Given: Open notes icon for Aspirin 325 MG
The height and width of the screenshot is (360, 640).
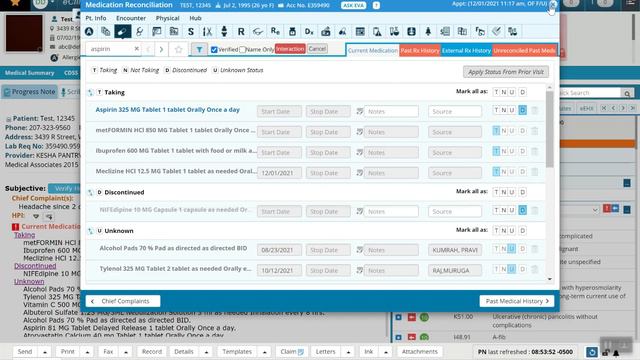Looking at the screenshot, I should click(360, 111).
